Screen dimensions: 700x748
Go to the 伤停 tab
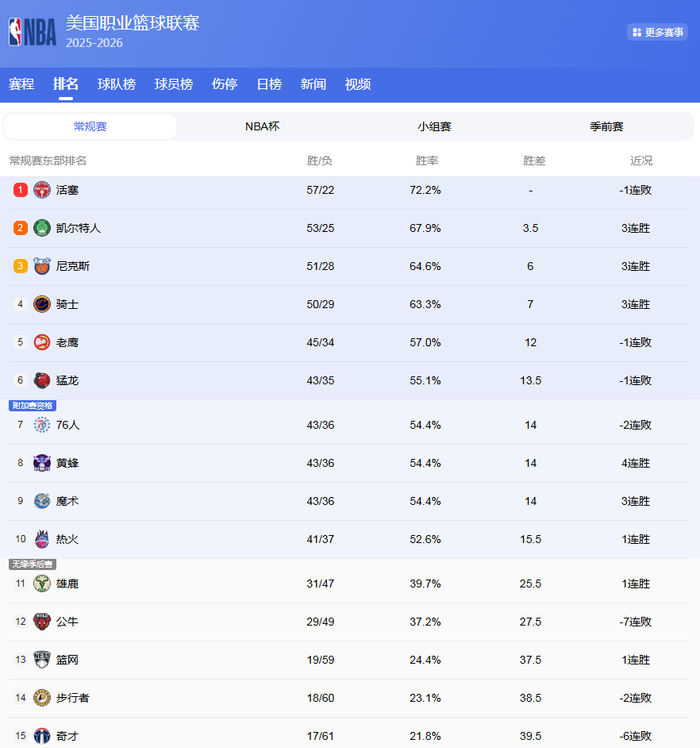click(225, 84)
